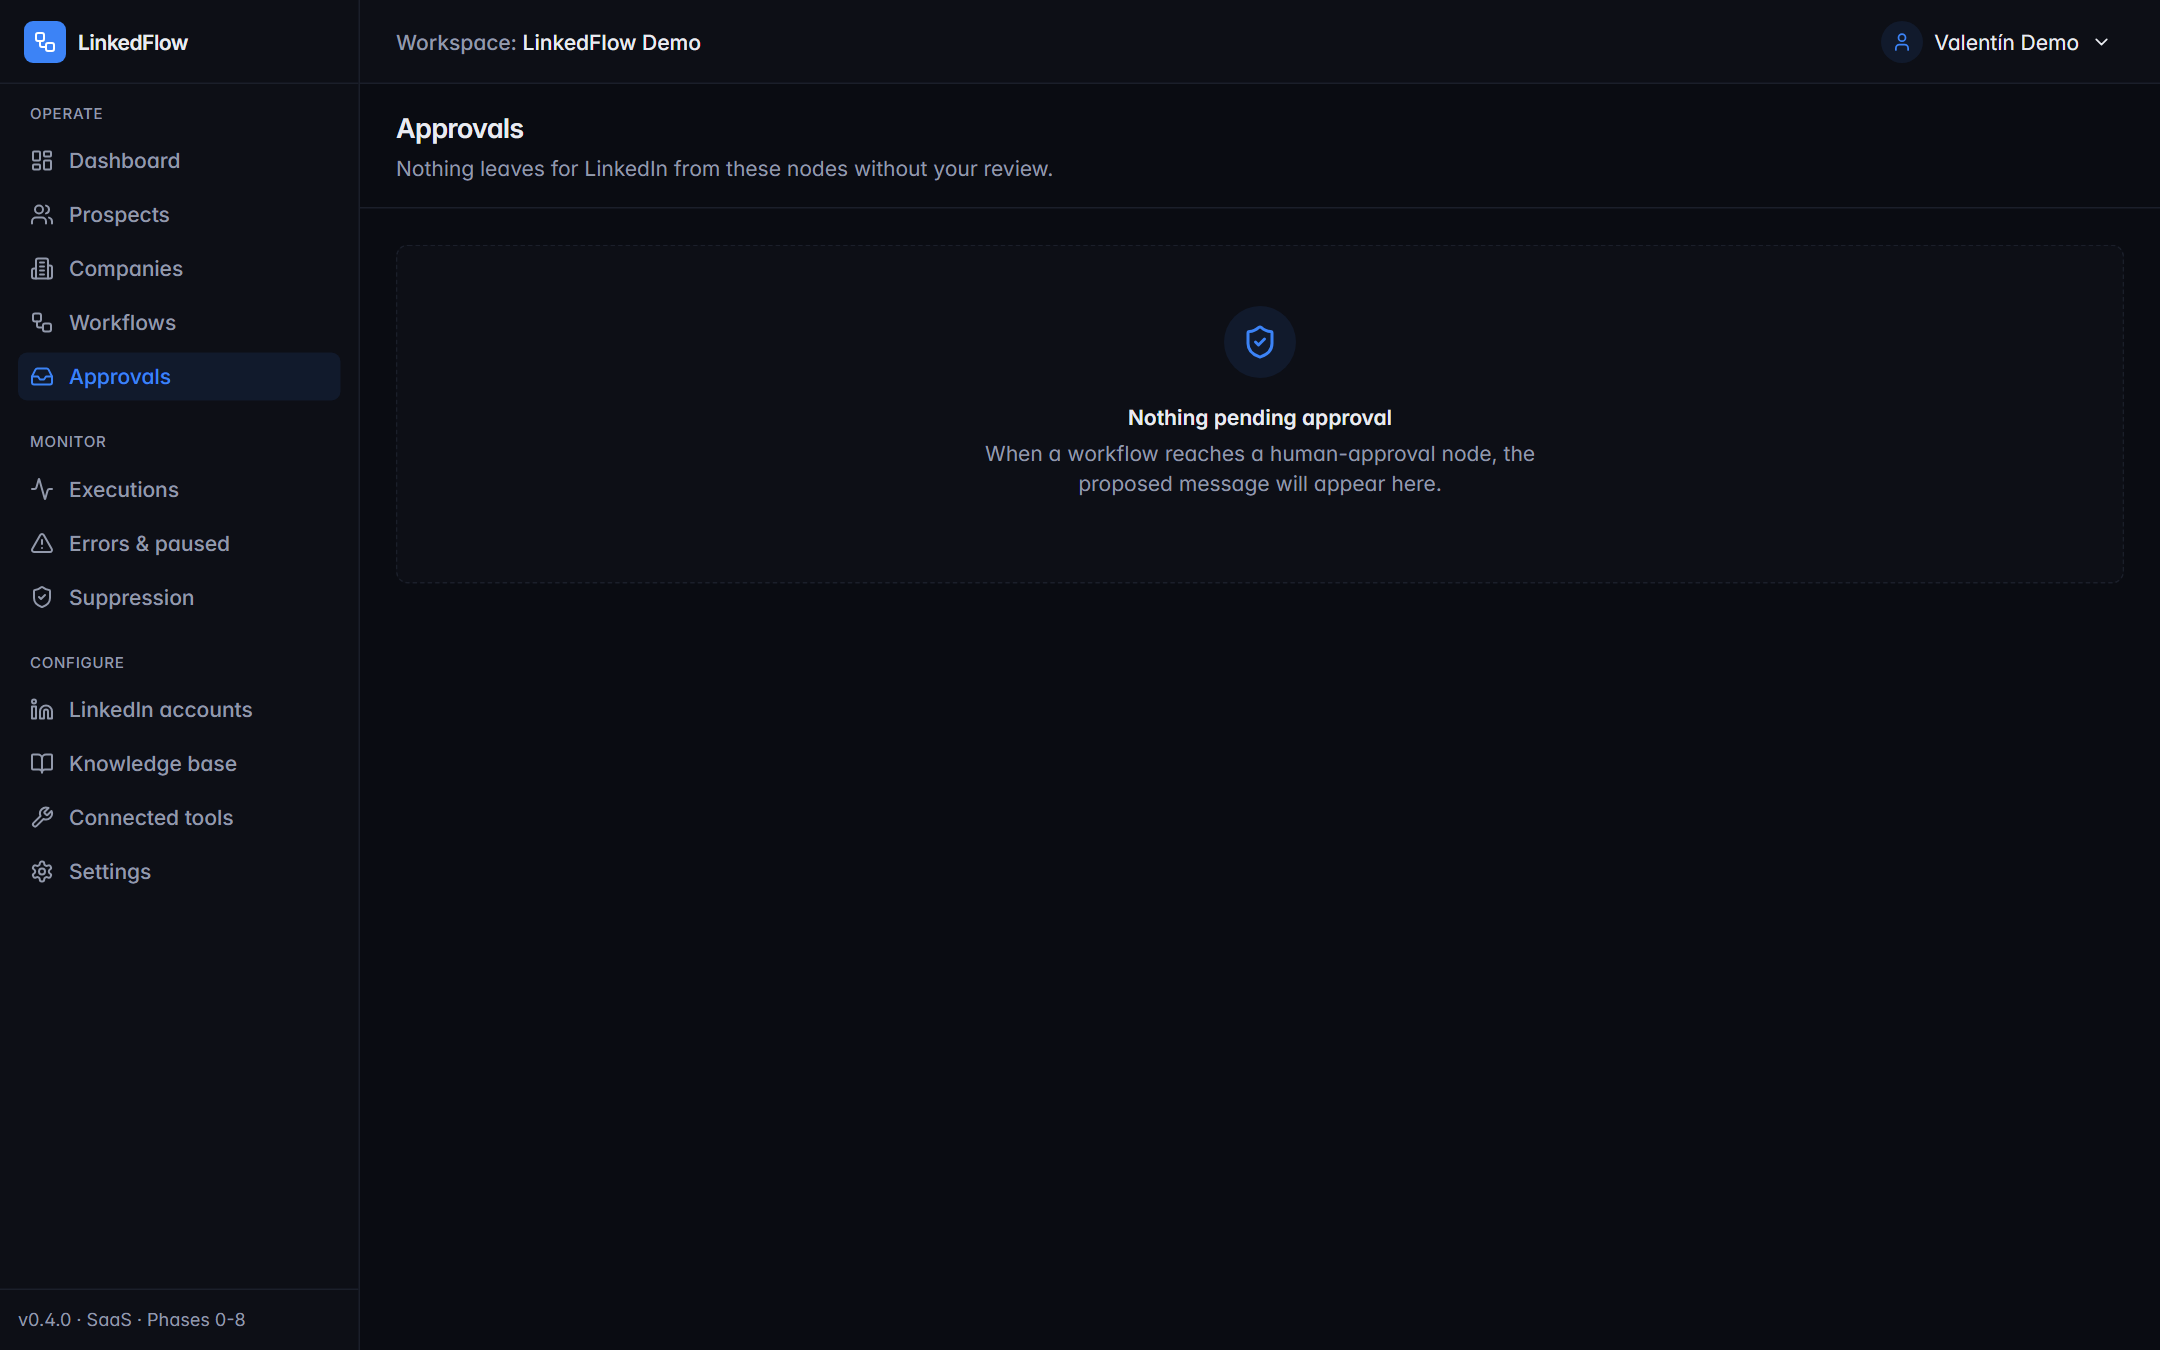Click the Errors & paused warning triangle icon
2160x1350 pixels.
point(42,544)
